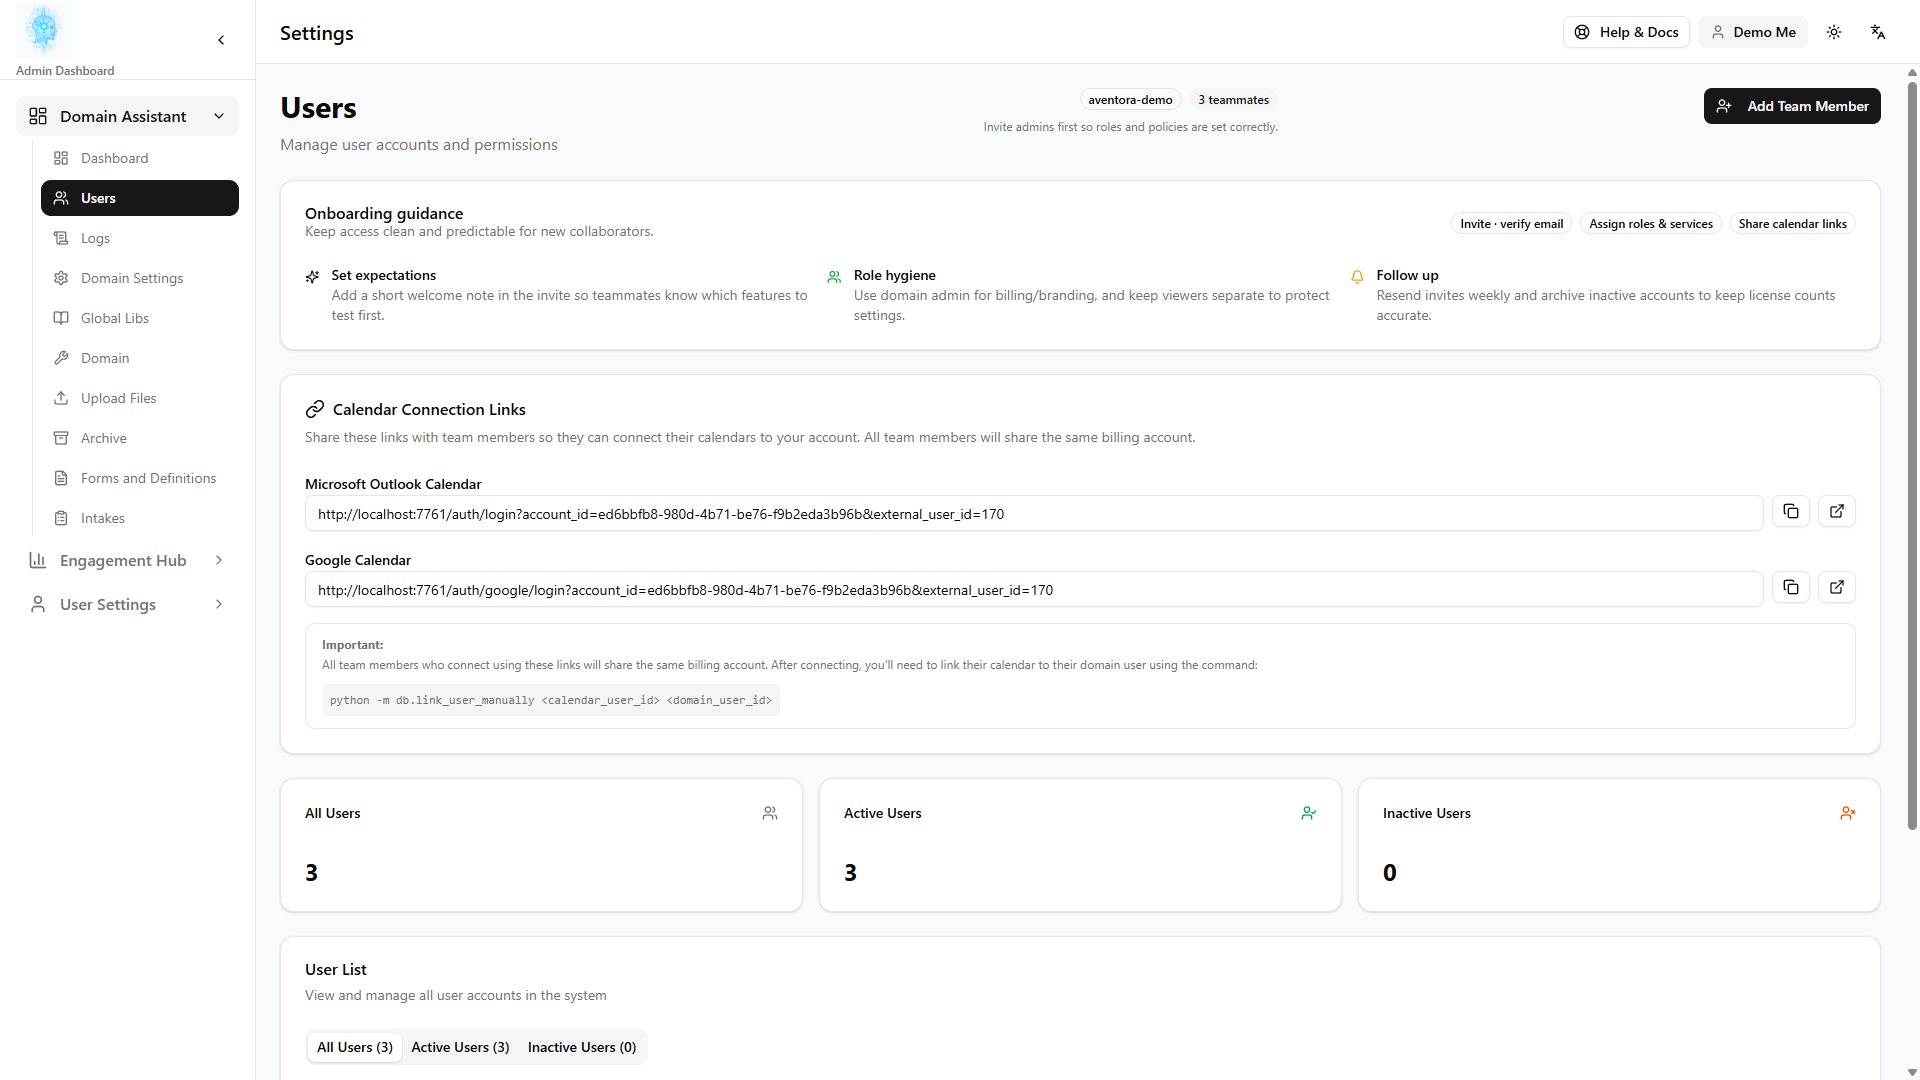This screenshot has height=1080, width=1920.
Task: Click the scrollbar down arrow
Action: pos(1912,1072)
